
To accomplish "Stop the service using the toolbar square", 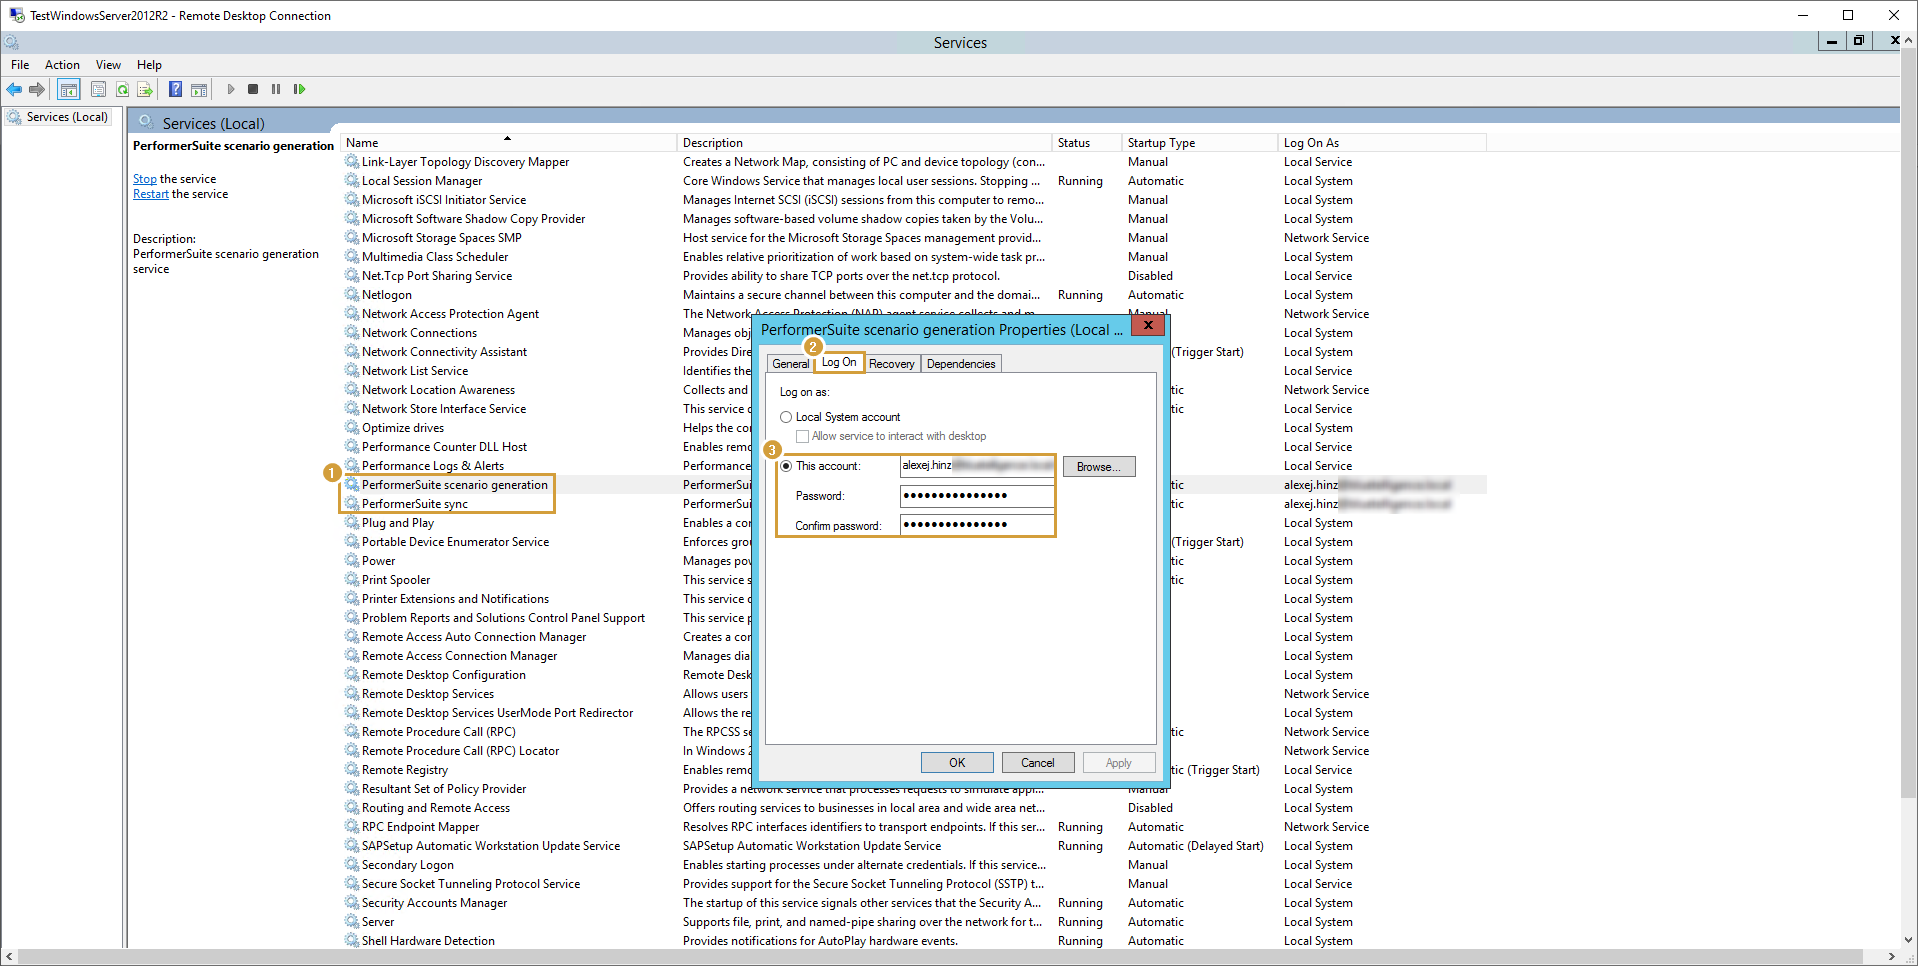I will [x=253, y=90].
